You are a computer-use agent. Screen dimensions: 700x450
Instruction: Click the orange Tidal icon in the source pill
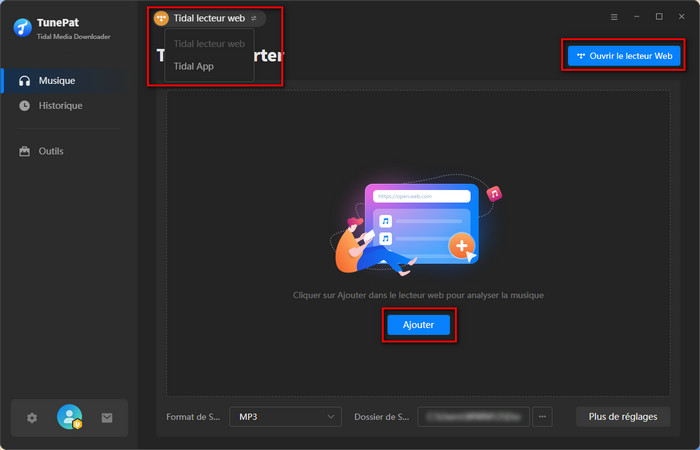coord(161,18)
